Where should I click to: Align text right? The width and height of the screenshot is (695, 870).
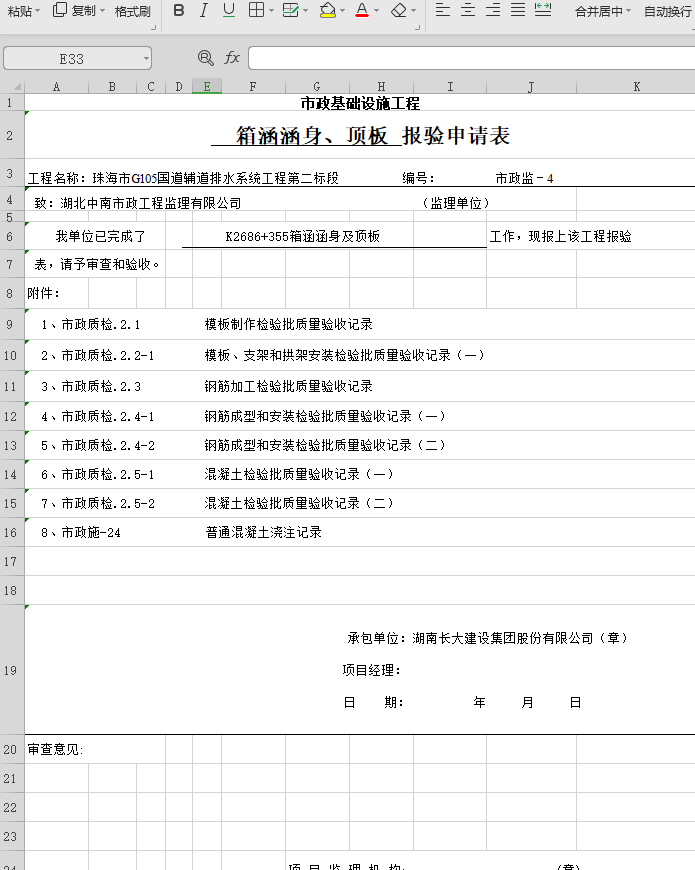pos(493,11)
